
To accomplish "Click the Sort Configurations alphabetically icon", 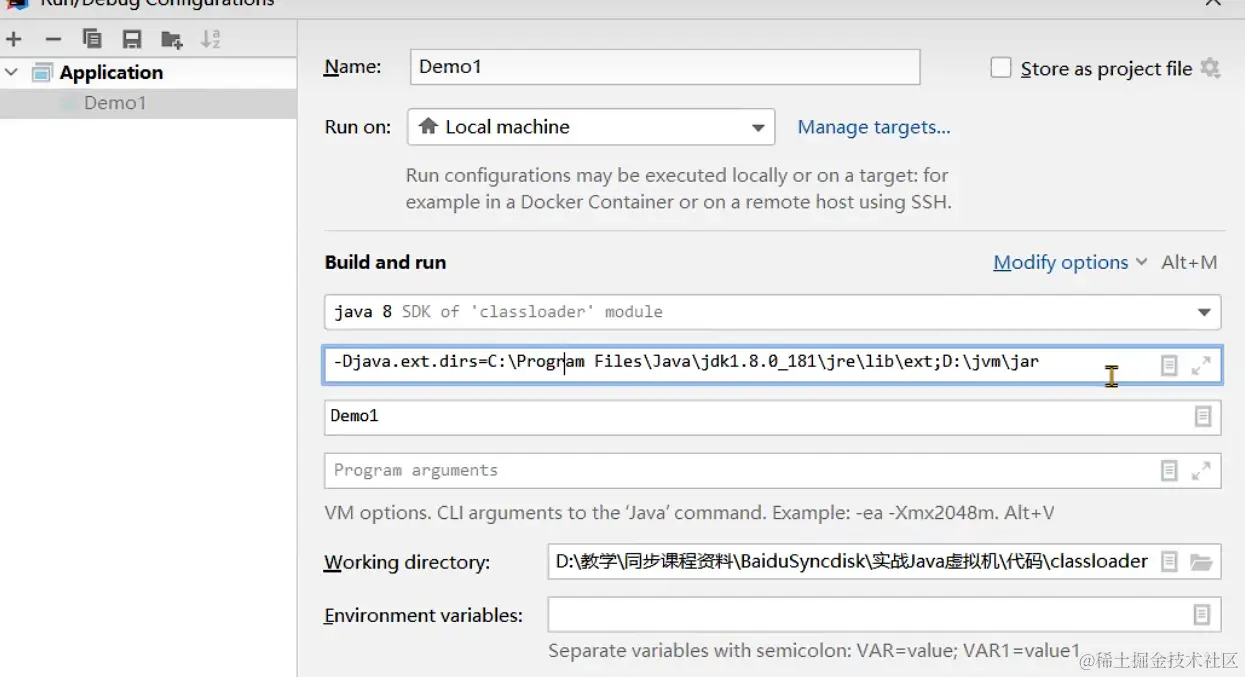I will coord(211,39).
